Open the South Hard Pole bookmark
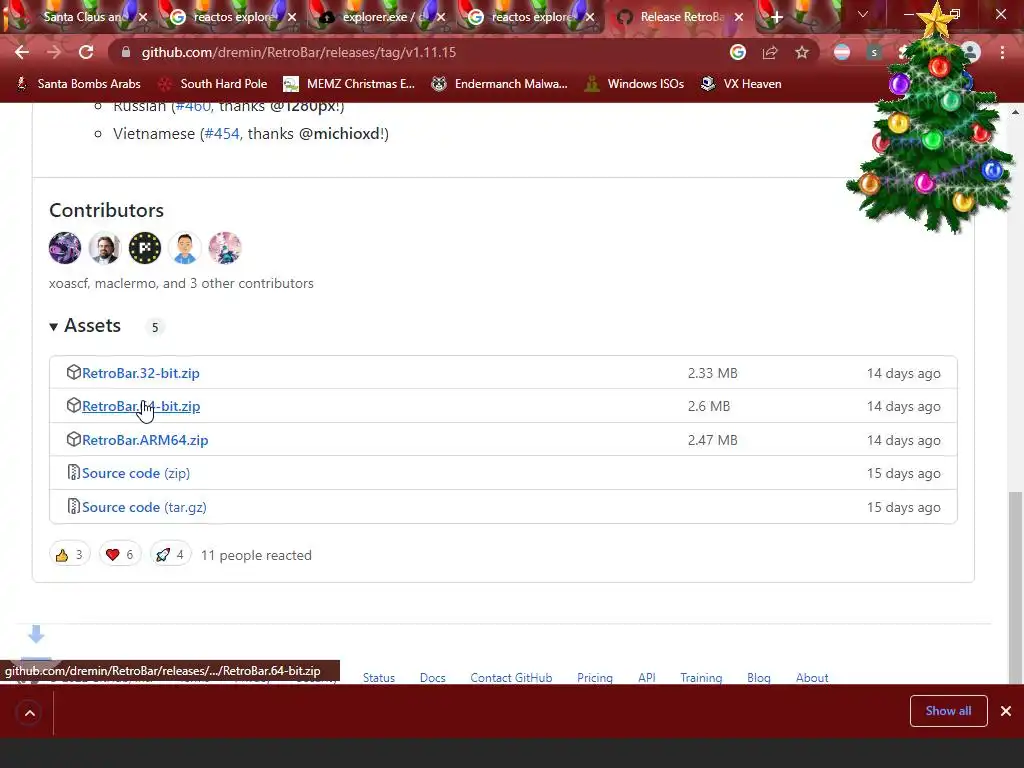This screenshot has height=768, width=1024. pyautogui.click(x=214, y=84)
